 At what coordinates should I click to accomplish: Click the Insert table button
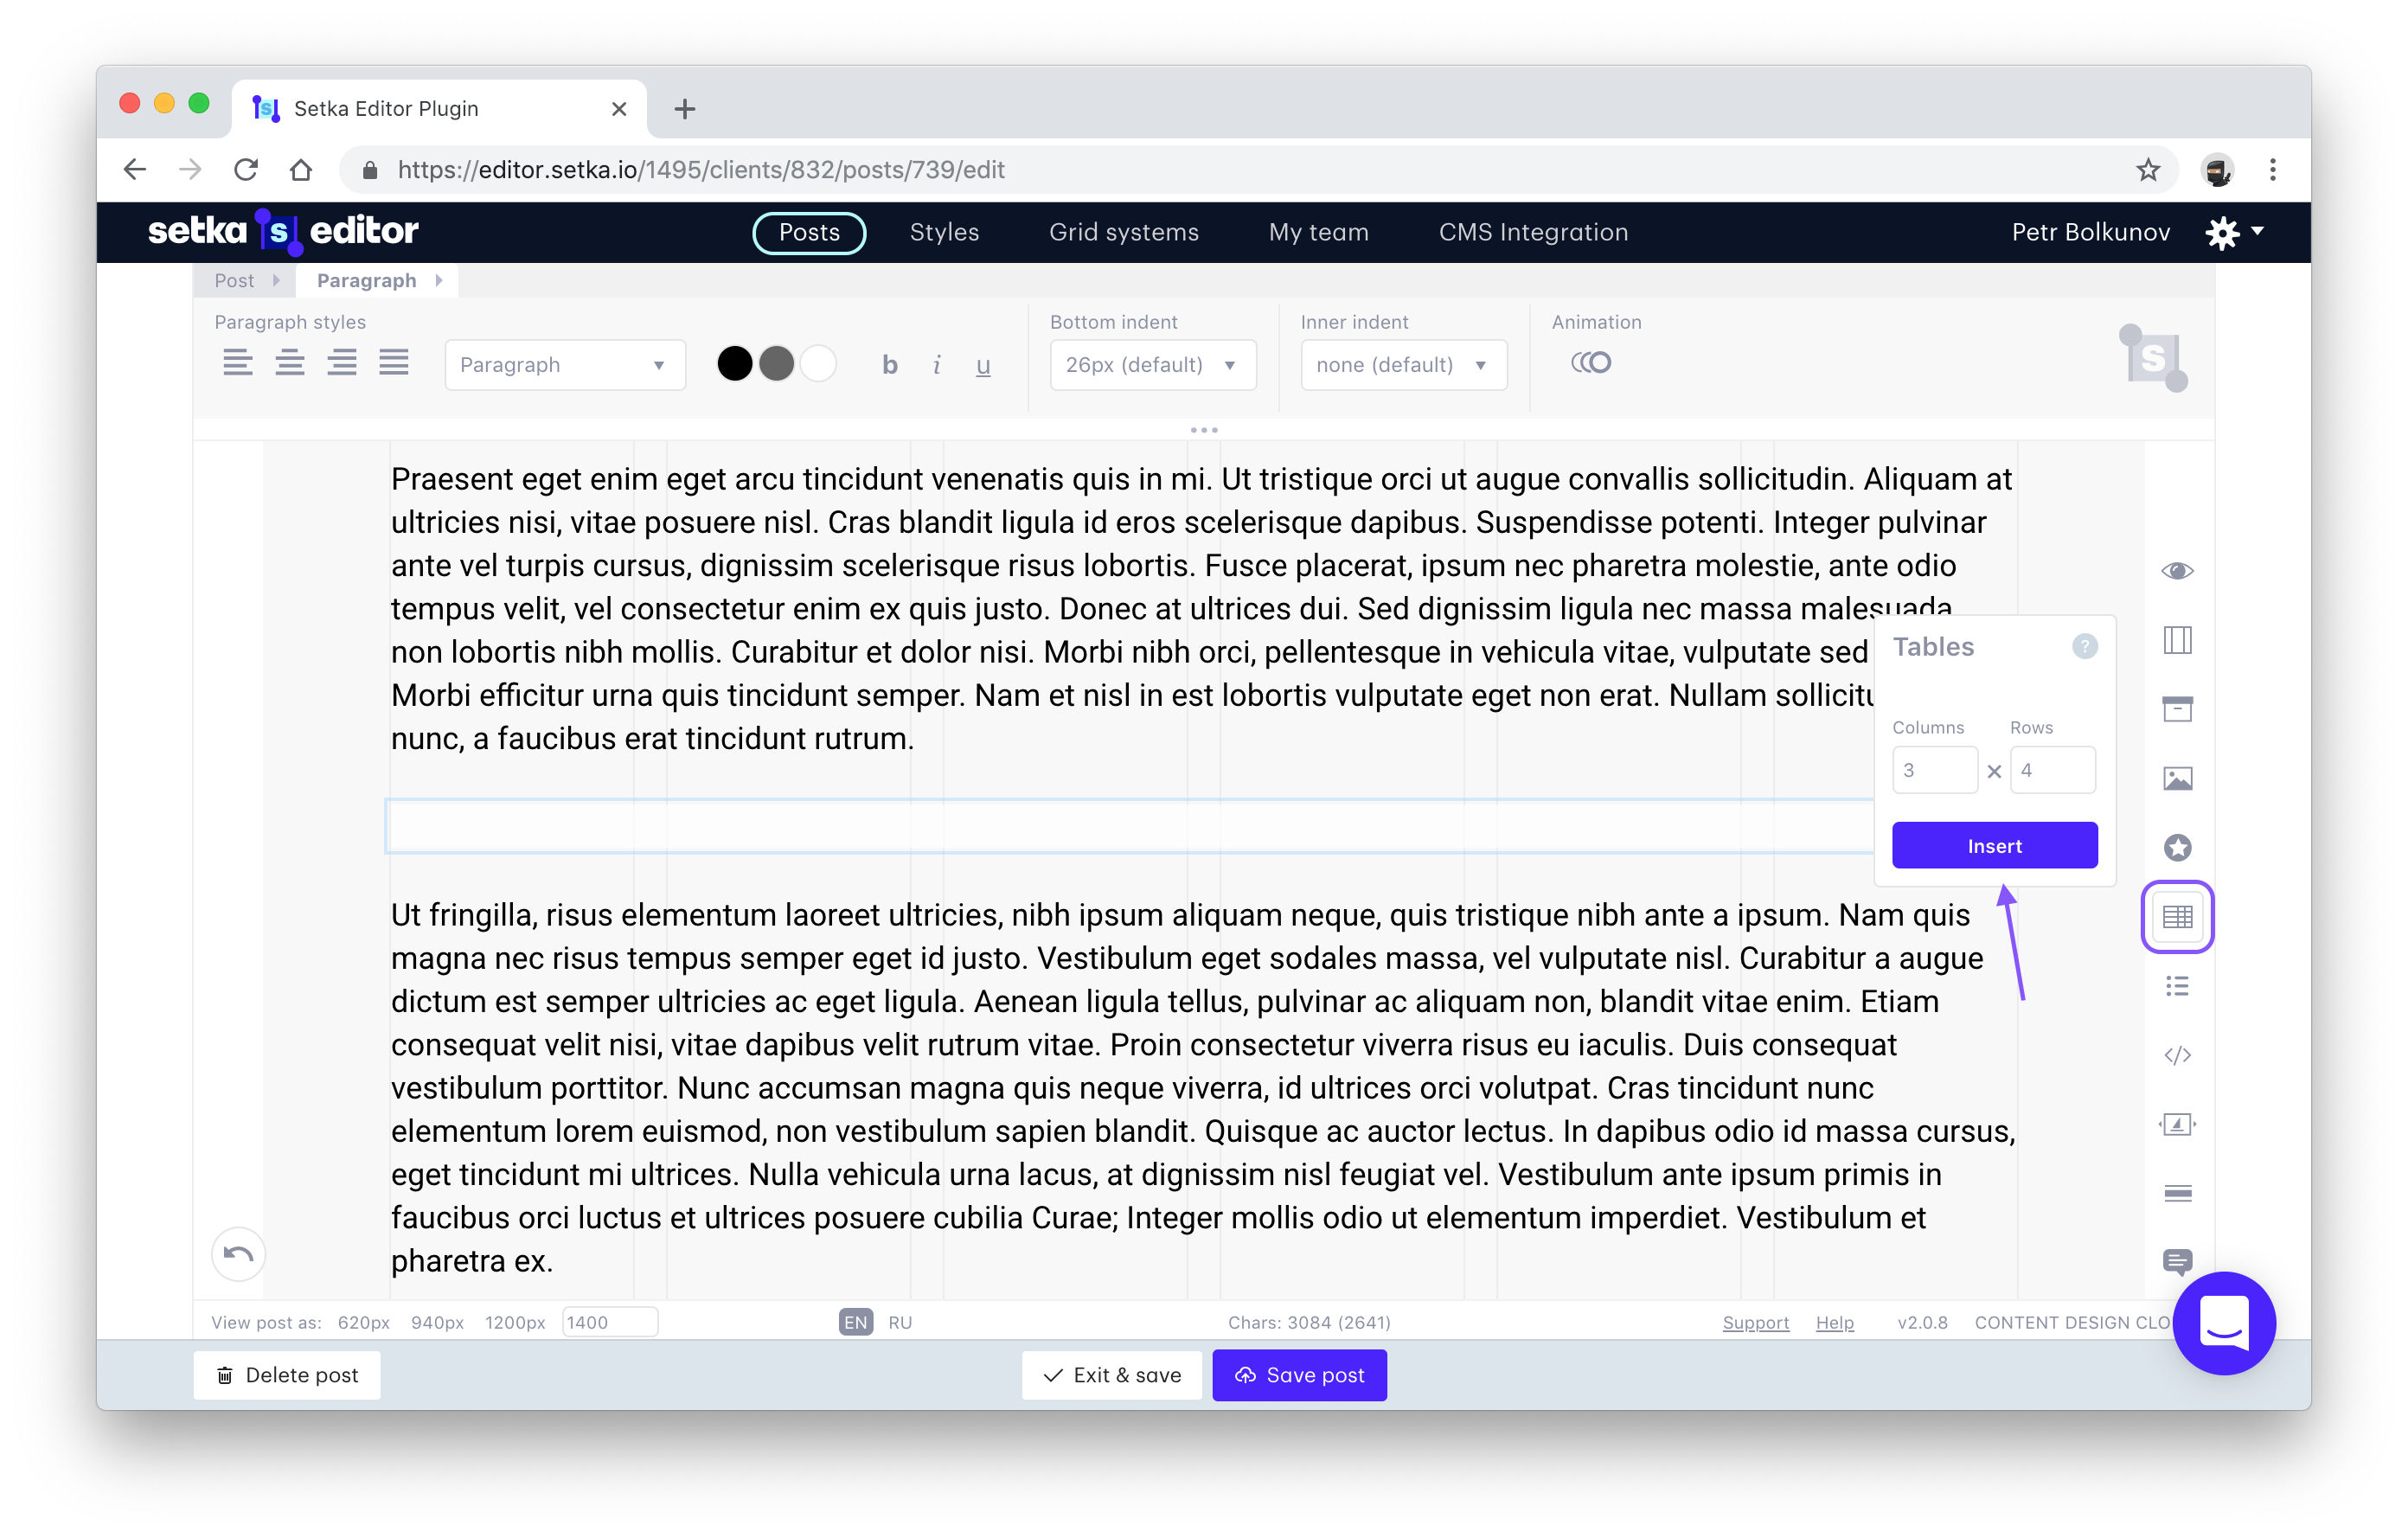click(1994, 846)
